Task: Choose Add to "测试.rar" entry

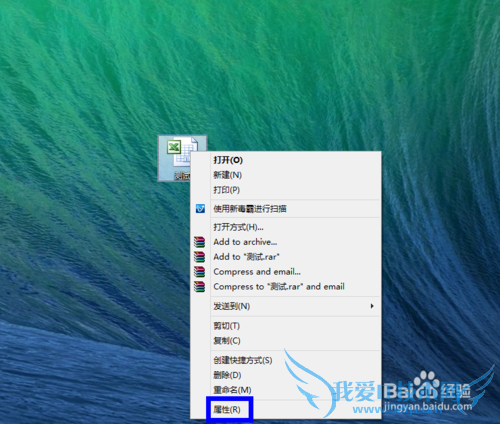Action: [x=286, y=257]
